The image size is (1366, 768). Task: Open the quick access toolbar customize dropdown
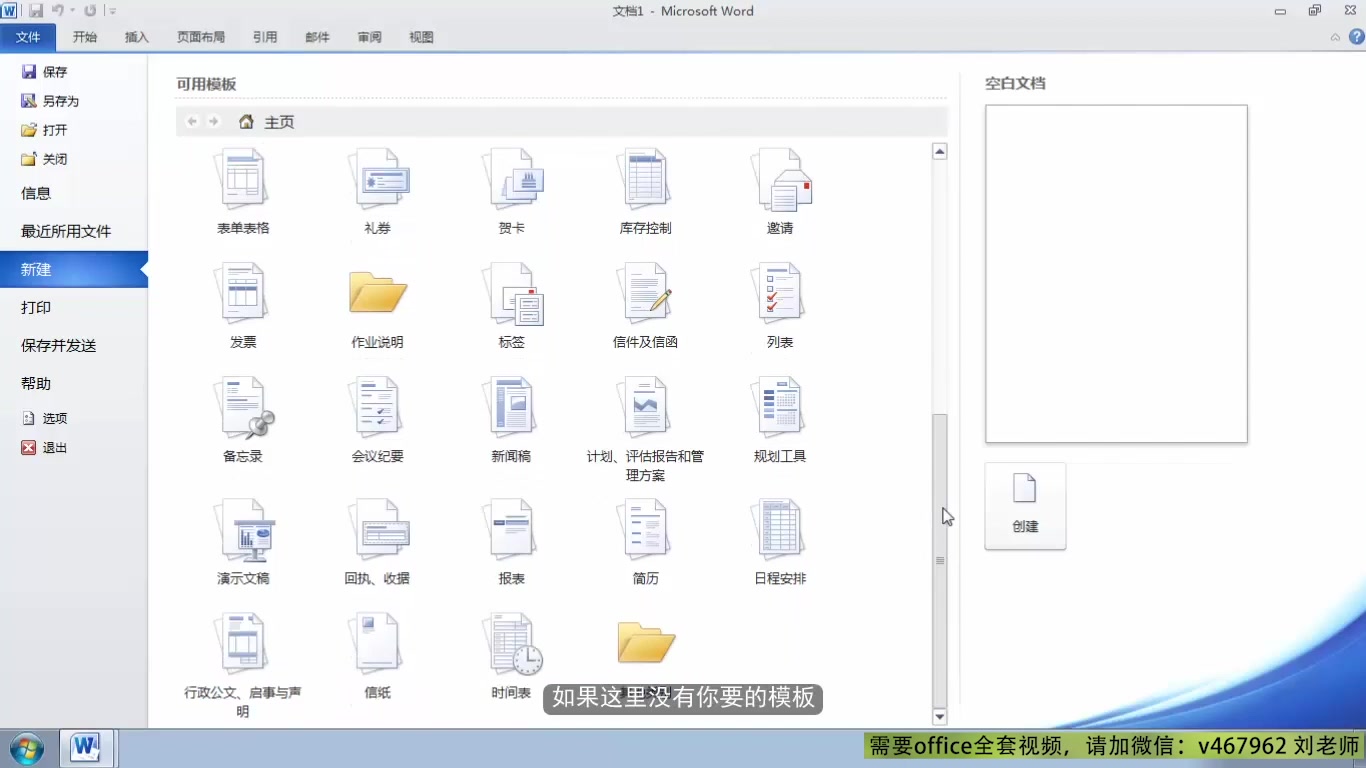(112, 11)
